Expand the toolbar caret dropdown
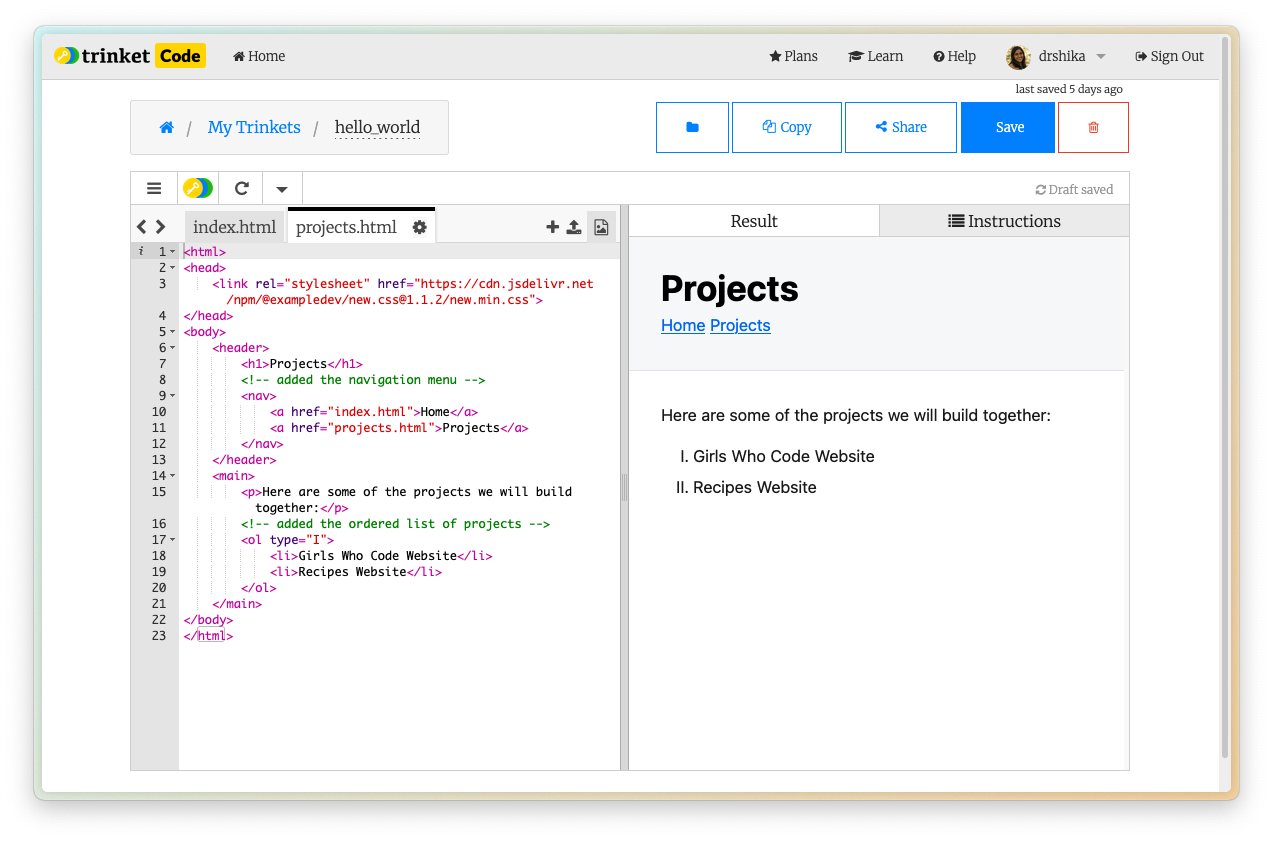 click(x=282, y=188)
